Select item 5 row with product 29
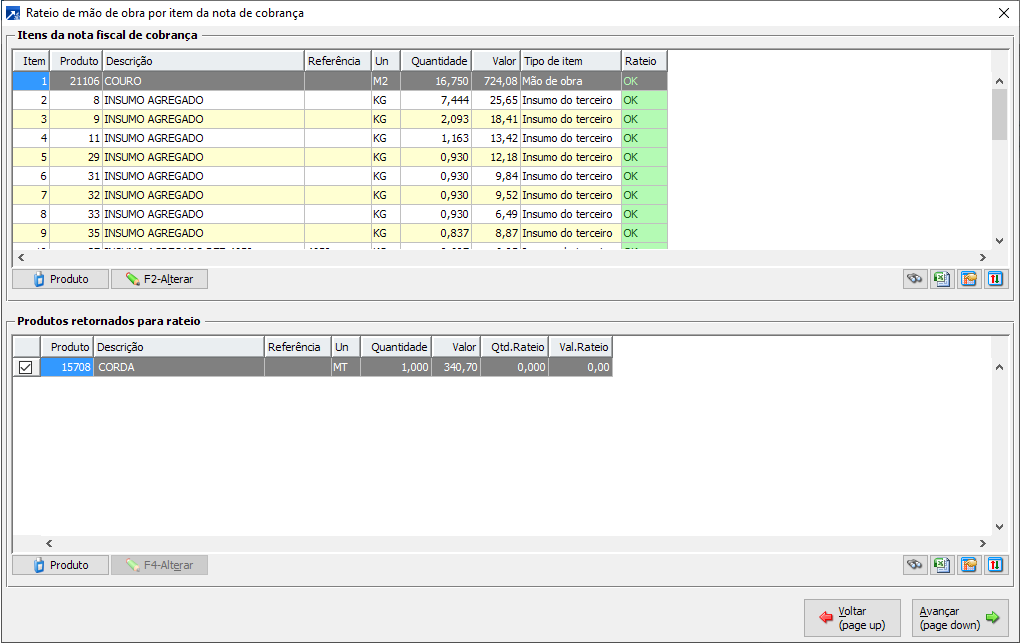Viewport: 1021px width, 644px height. pyautogui.click(x=340, y=157)
